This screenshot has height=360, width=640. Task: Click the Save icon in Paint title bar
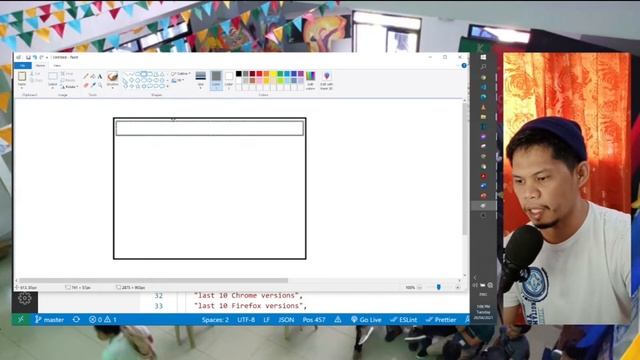point(28,58)
